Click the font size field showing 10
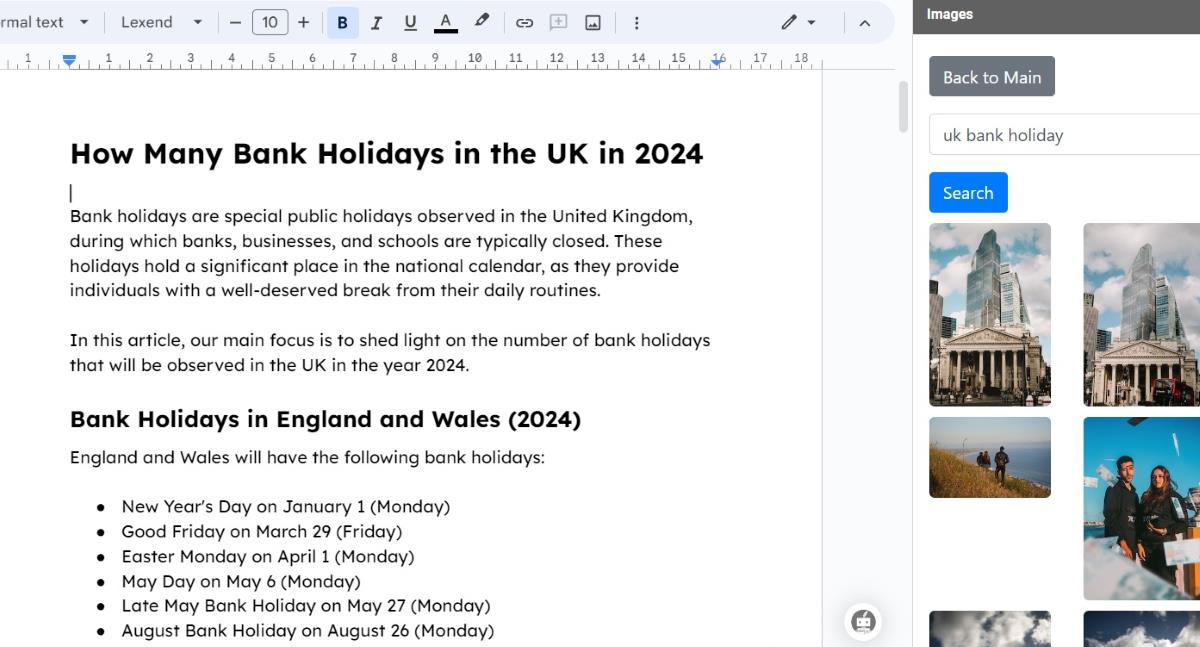This screenshot has height=647, width=1200. click(x=270, y=22)
